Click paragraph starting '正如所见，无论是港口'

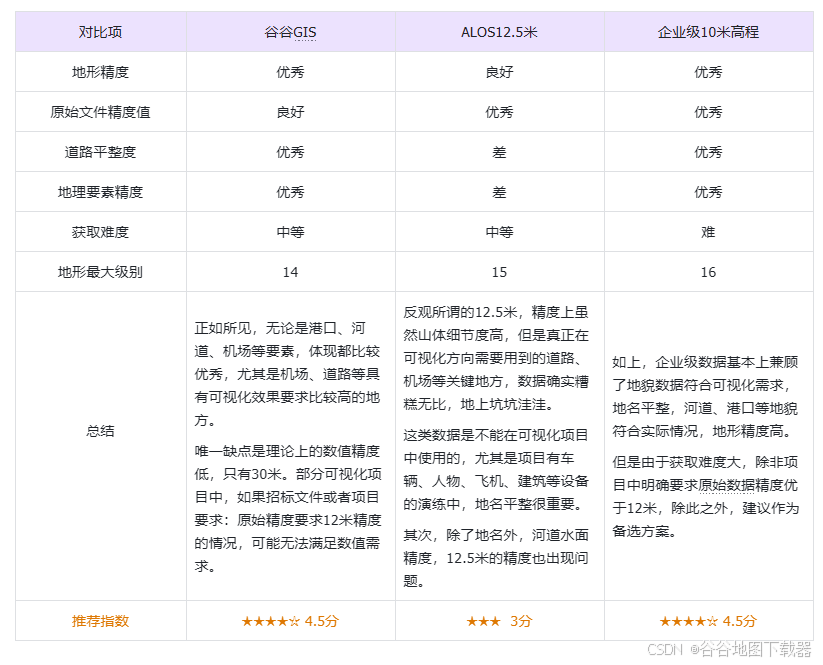coord(287,374)
